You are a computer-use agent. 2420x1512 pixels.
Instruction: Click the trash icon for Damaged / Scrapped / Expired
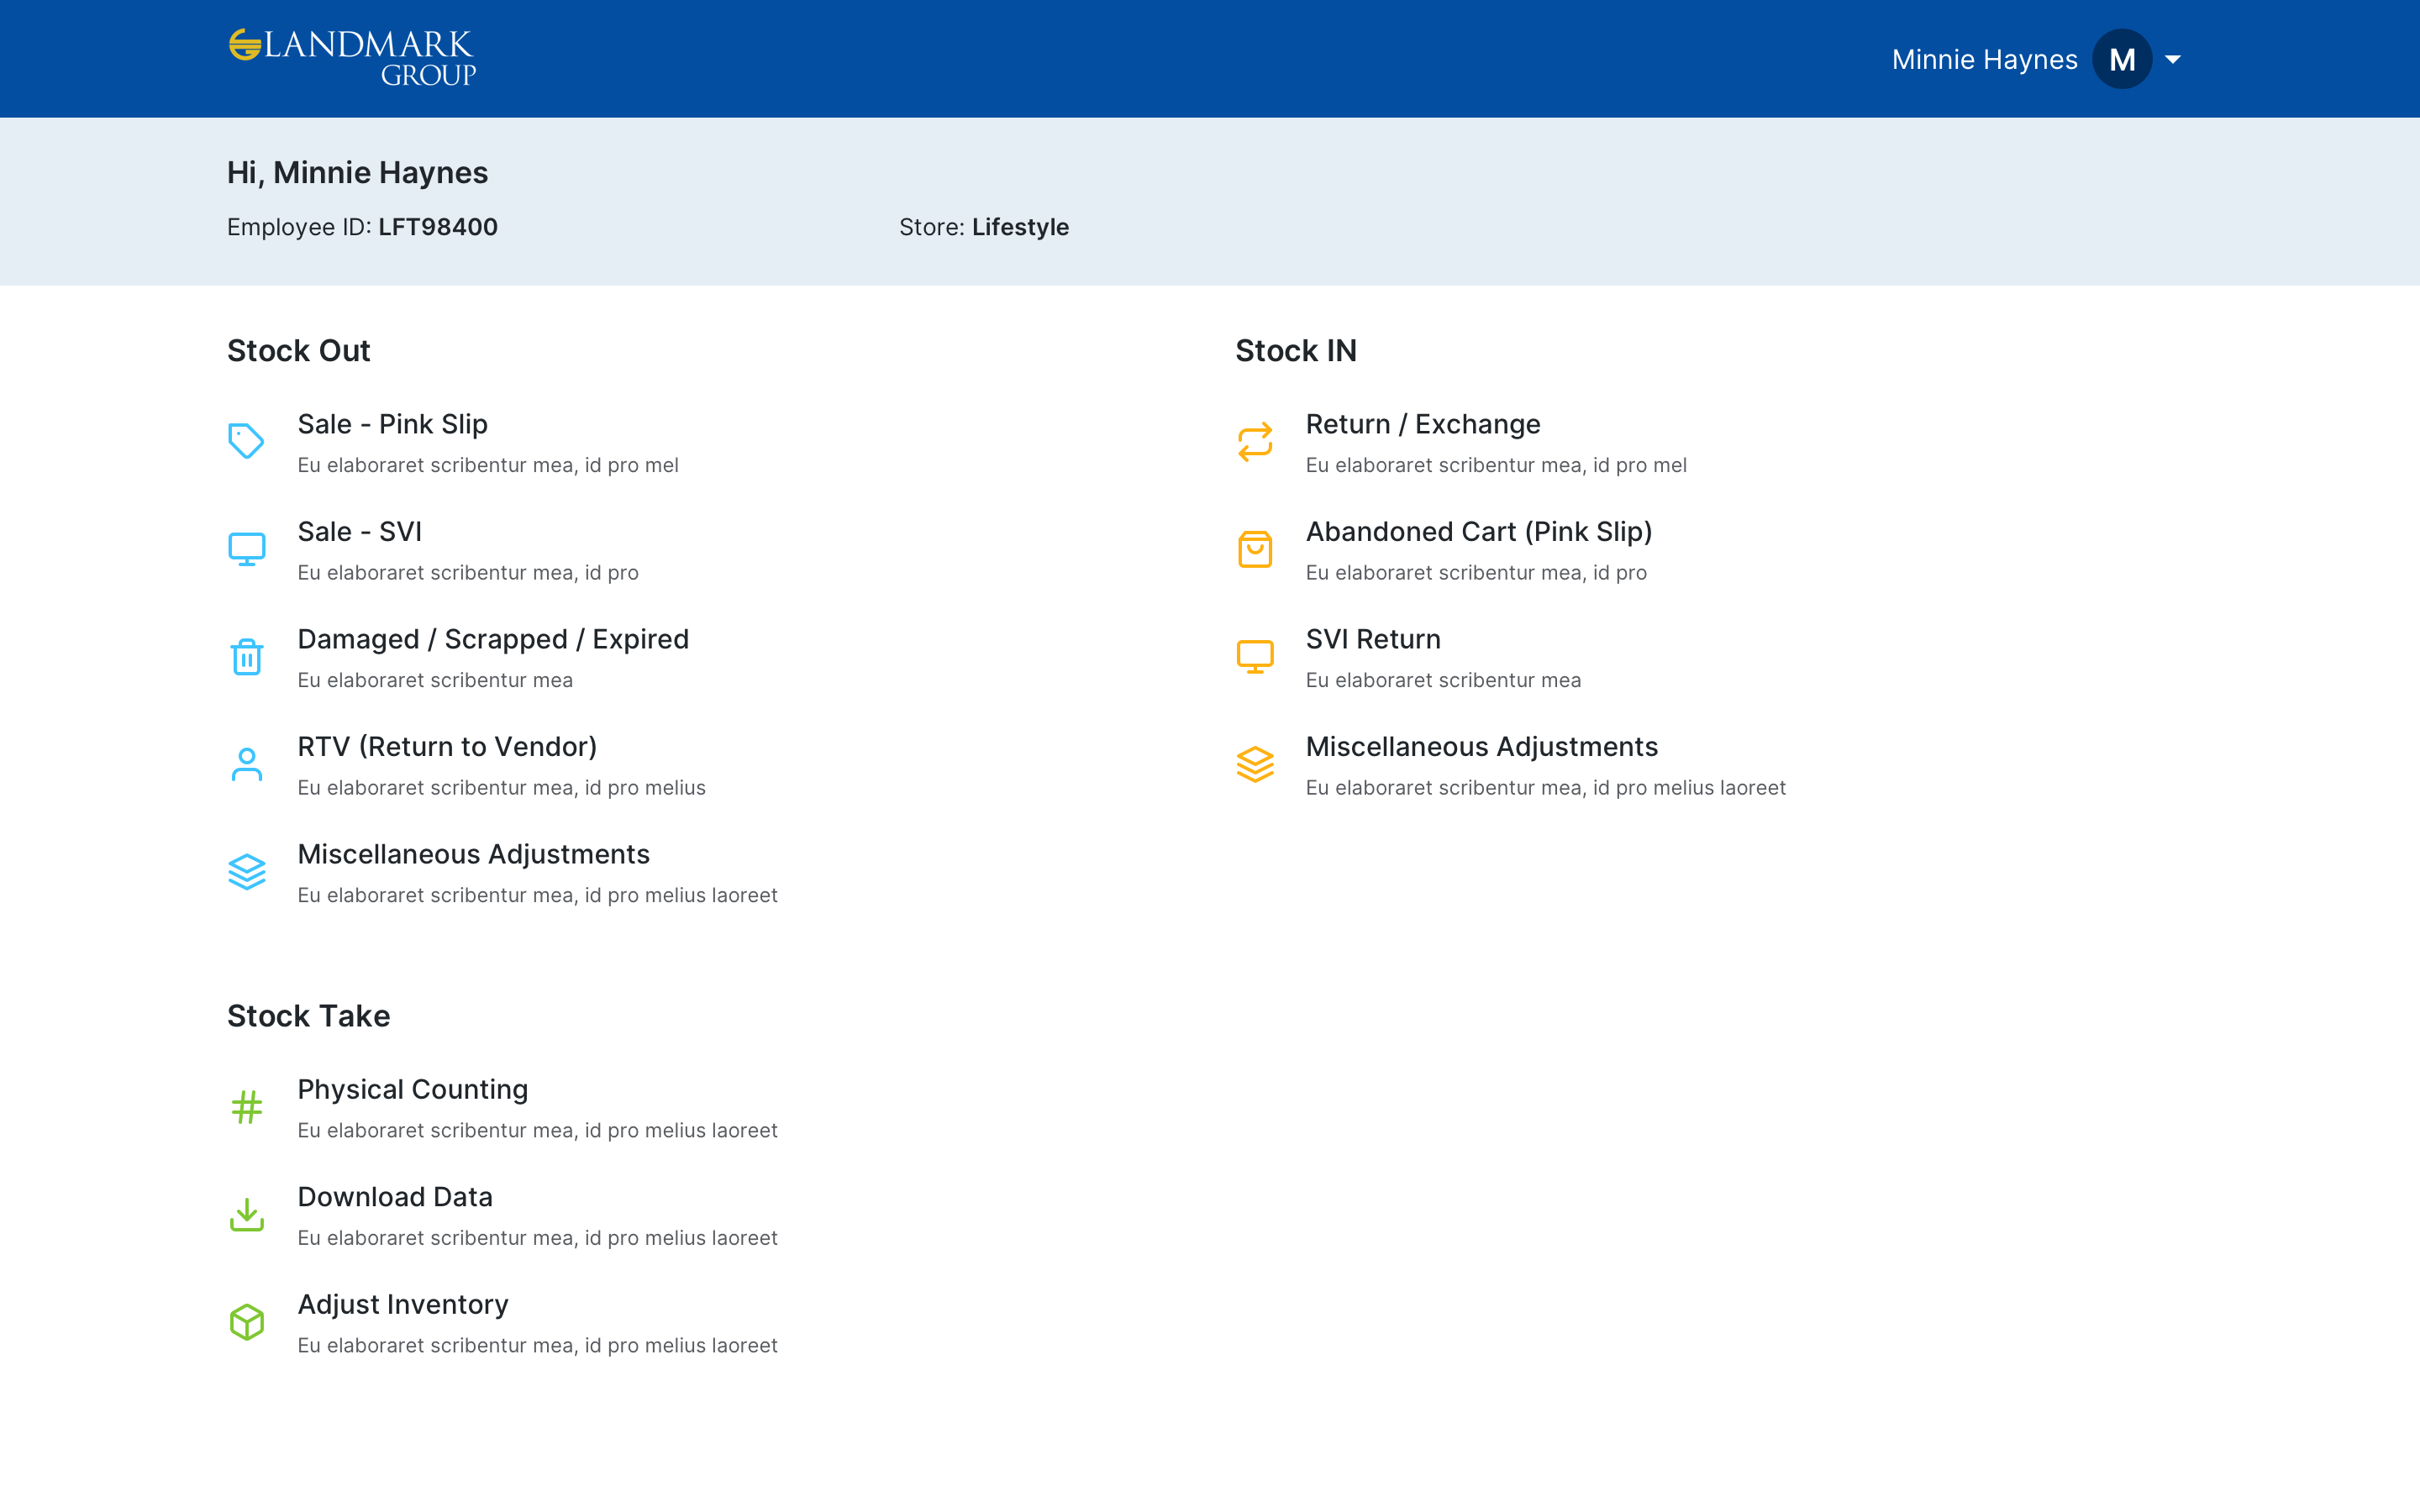246,657
